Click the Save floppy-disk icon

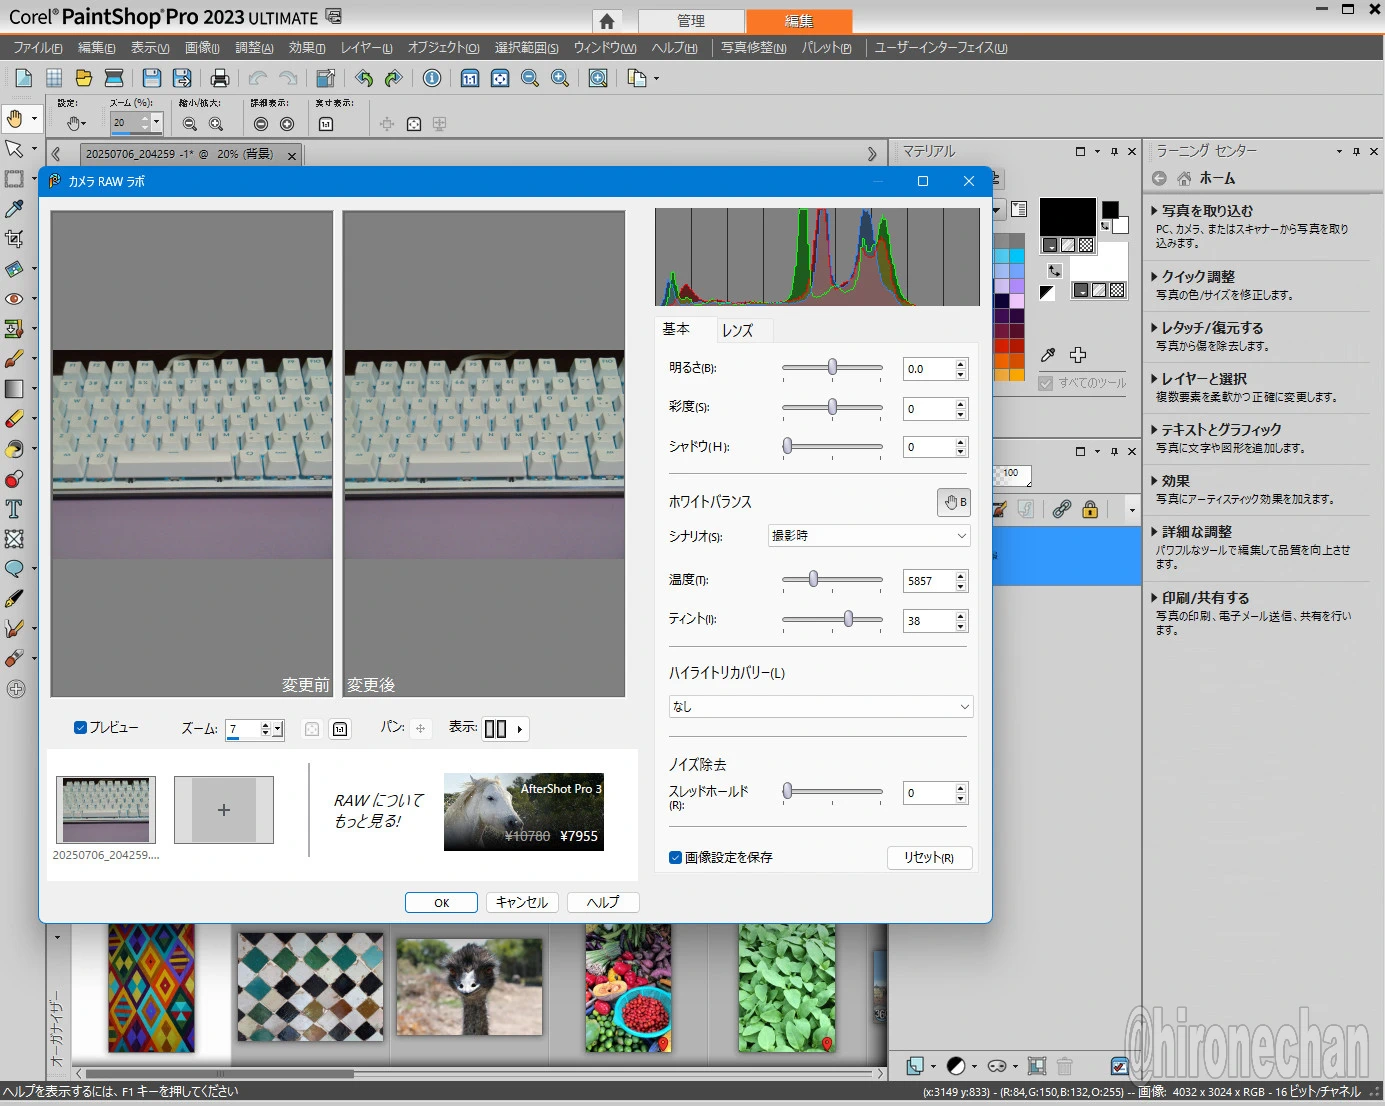click(151, 78)
